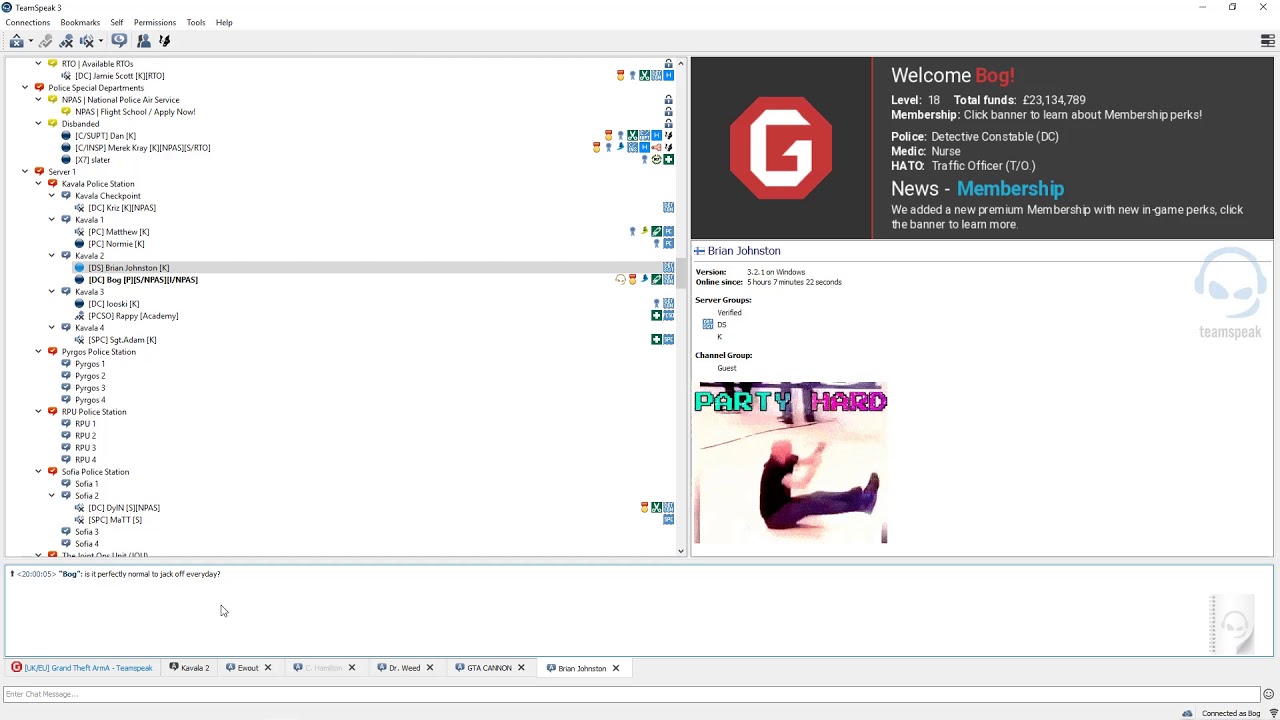Collapse the Sofia Police Station channel
The width and height of the screenshot is (1280, 720).
(x=38, y=472)
